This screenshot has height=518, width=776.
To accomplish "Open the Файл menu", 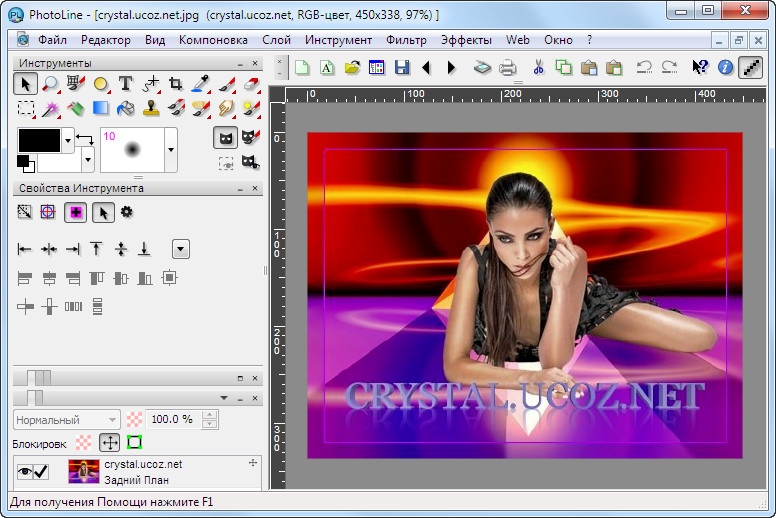I will [52, 40].
